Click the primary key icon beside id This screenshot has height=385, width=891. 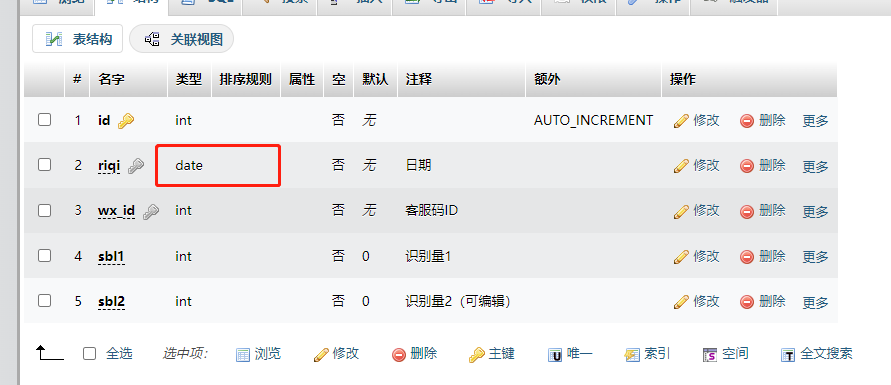click(x=126, y=121)
